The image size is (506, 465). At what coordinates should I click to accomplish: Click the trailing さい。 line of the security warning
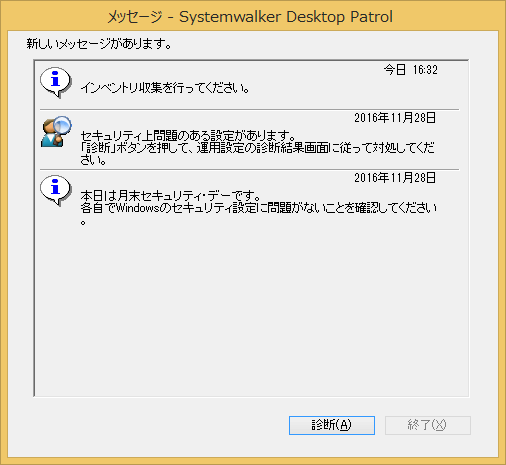point(93,160)
